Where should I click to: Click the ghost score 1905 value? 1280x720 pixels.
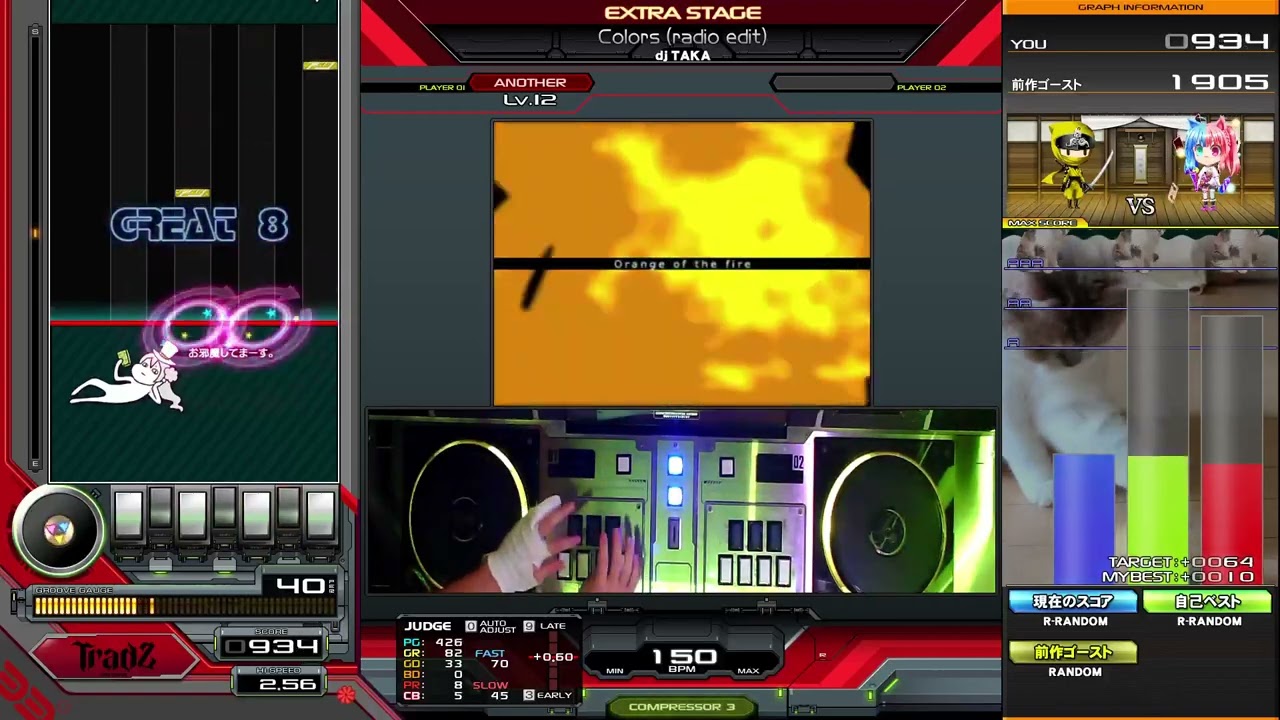[1219, 82]
